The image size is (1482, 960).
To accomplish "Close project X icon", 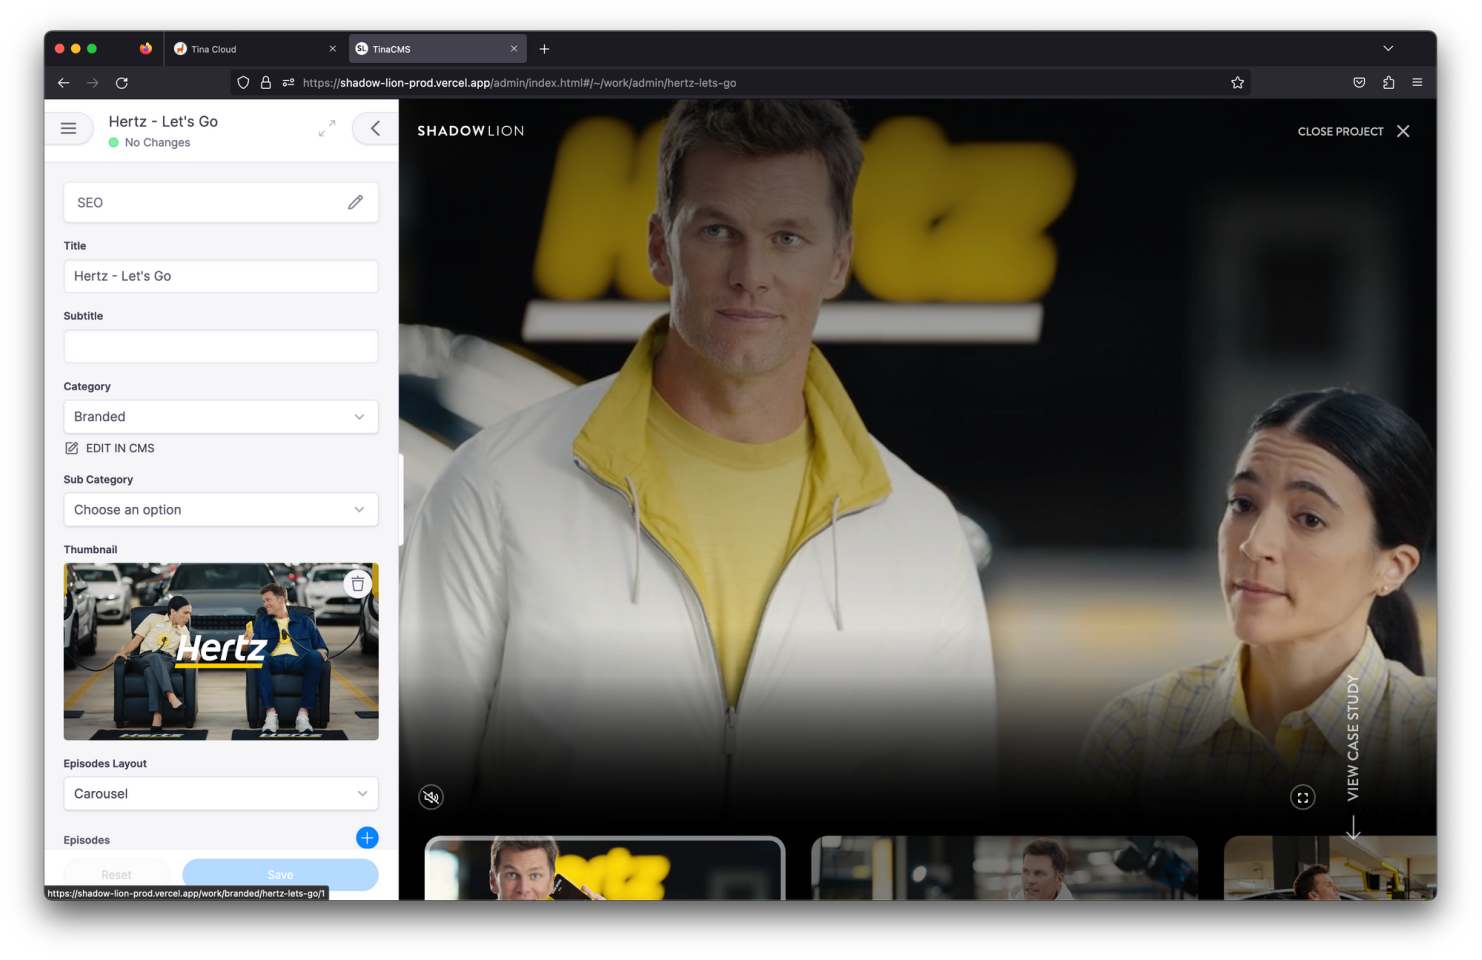I will click(x=1403, y=131).
